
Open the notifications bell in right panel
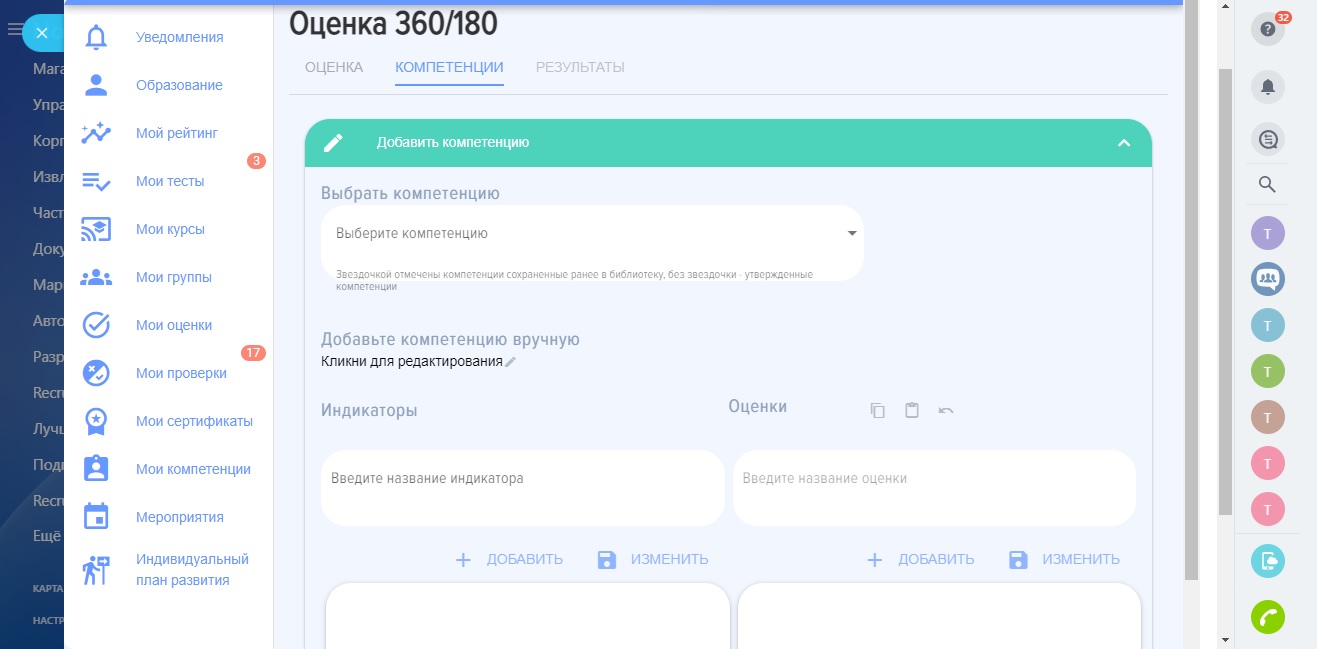[1267, 87]
